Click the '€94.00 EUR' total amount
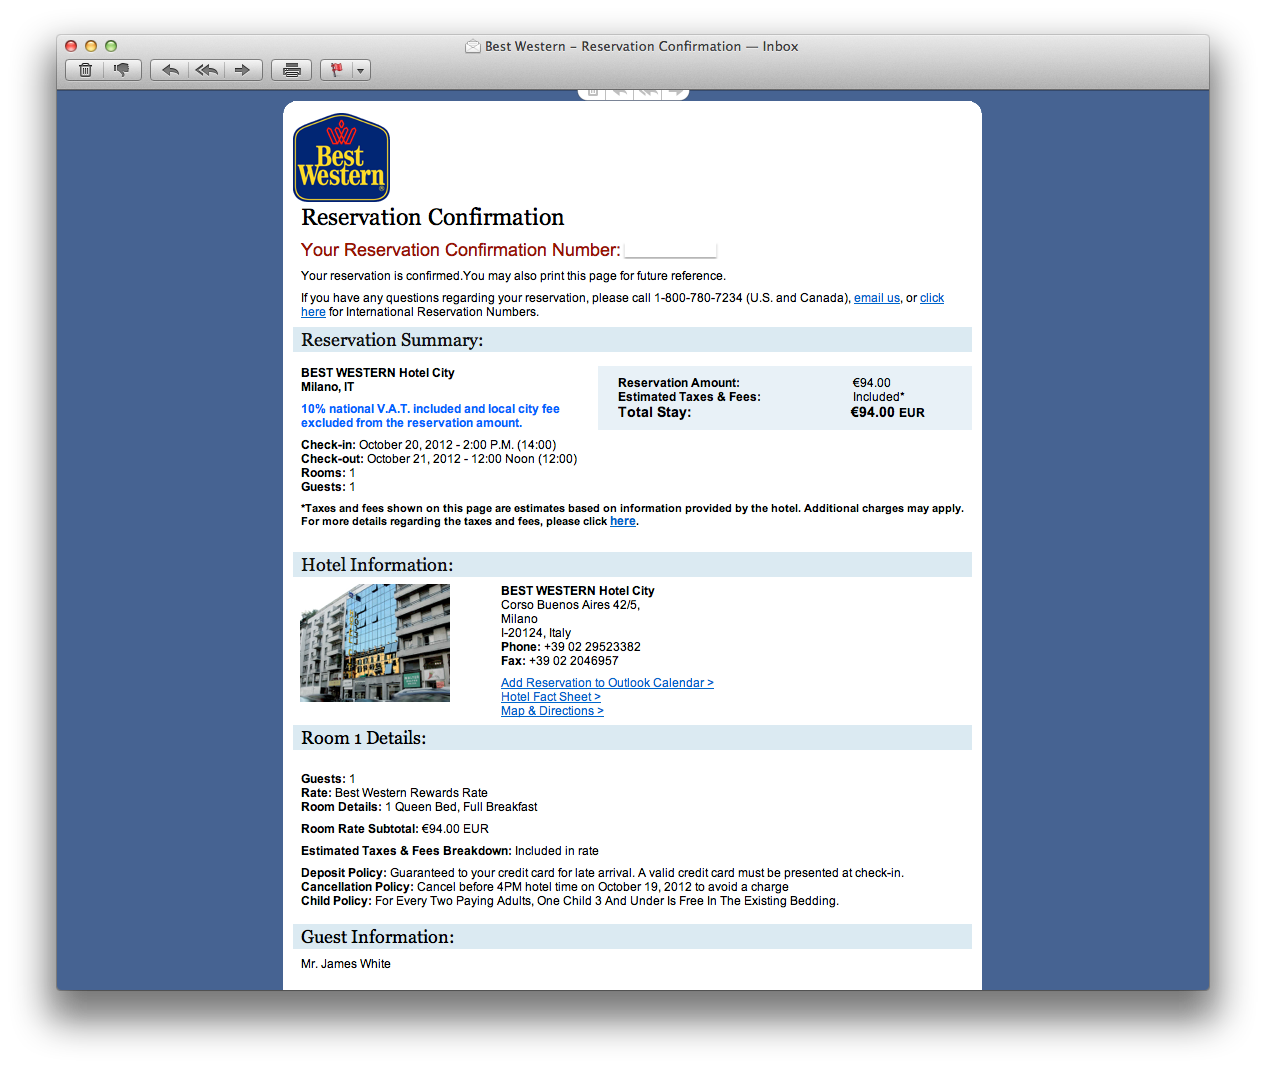This screenshot has width=1266, height=1069. point(888,412)
